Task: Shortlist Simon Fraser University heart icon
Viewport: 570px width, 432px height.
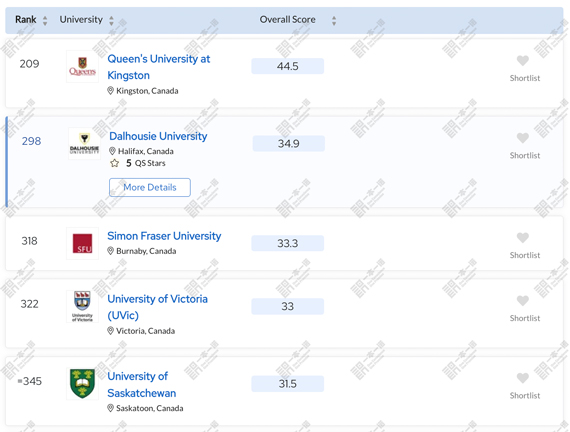Action: click(523, 237)
